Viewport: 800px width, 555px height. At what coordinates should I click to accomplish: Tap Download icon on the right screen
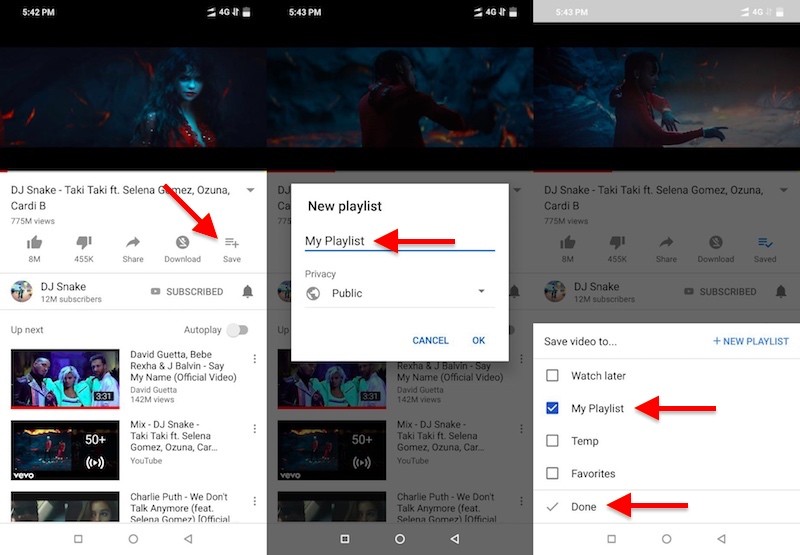[x=716, y=242]
